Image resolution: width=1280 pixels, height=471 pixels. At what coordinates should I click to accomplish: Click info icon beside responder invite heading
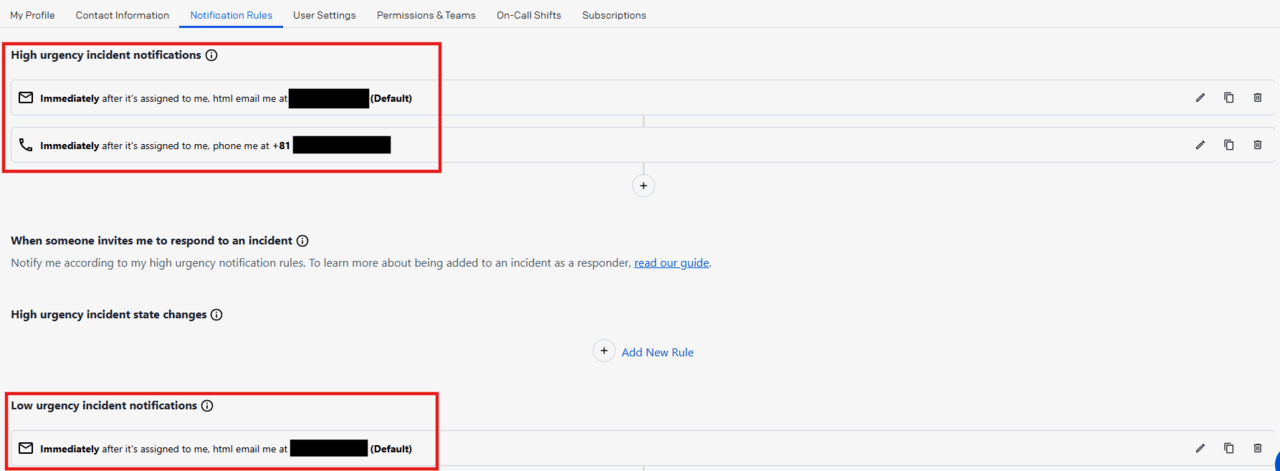[303, 241]
